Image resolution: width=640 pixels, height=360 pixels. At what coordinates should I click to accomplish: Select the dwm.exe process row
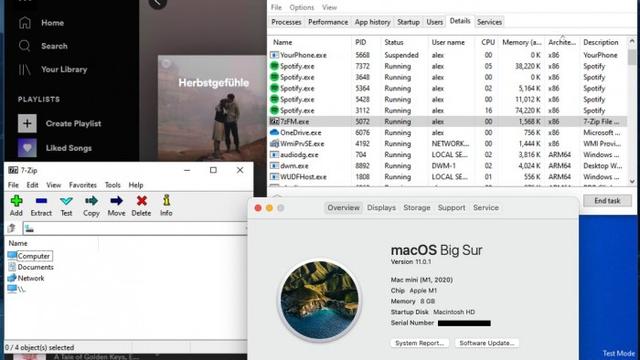click(x=448, y=166)
